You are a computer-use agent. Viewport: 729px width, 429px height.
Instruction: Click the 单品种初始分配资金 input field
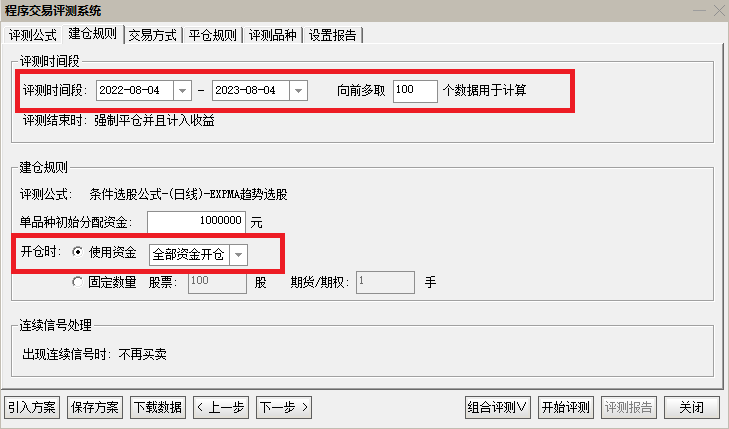coord(196,221)
